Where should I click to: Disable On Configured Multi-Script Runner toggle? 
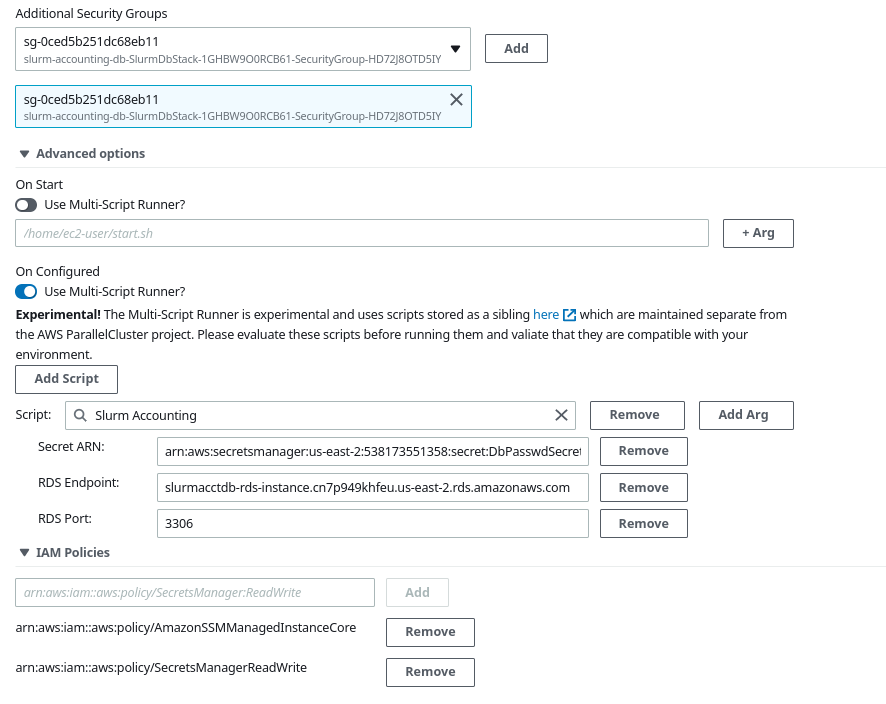click(x=26, y=292)
